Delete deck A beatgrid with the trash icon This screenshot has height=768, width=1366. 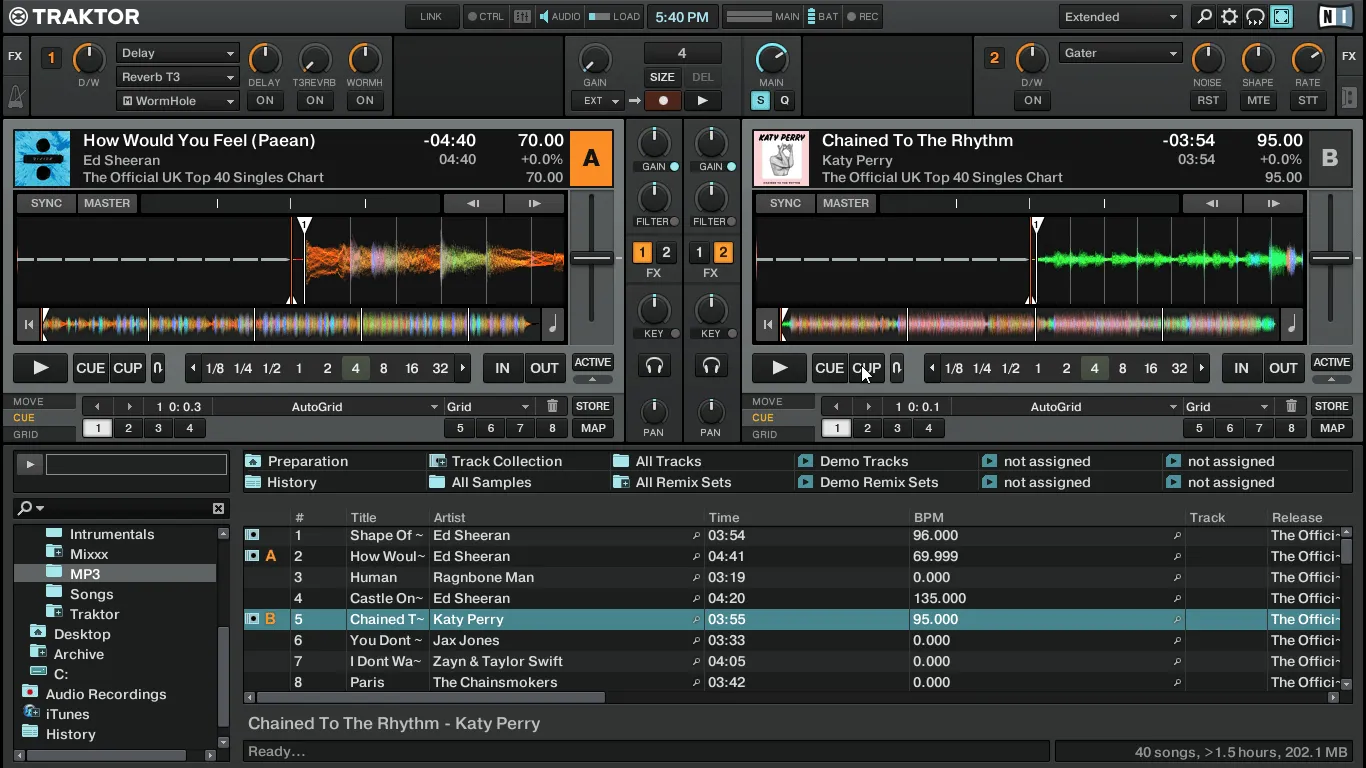click(x=551, y=406)
